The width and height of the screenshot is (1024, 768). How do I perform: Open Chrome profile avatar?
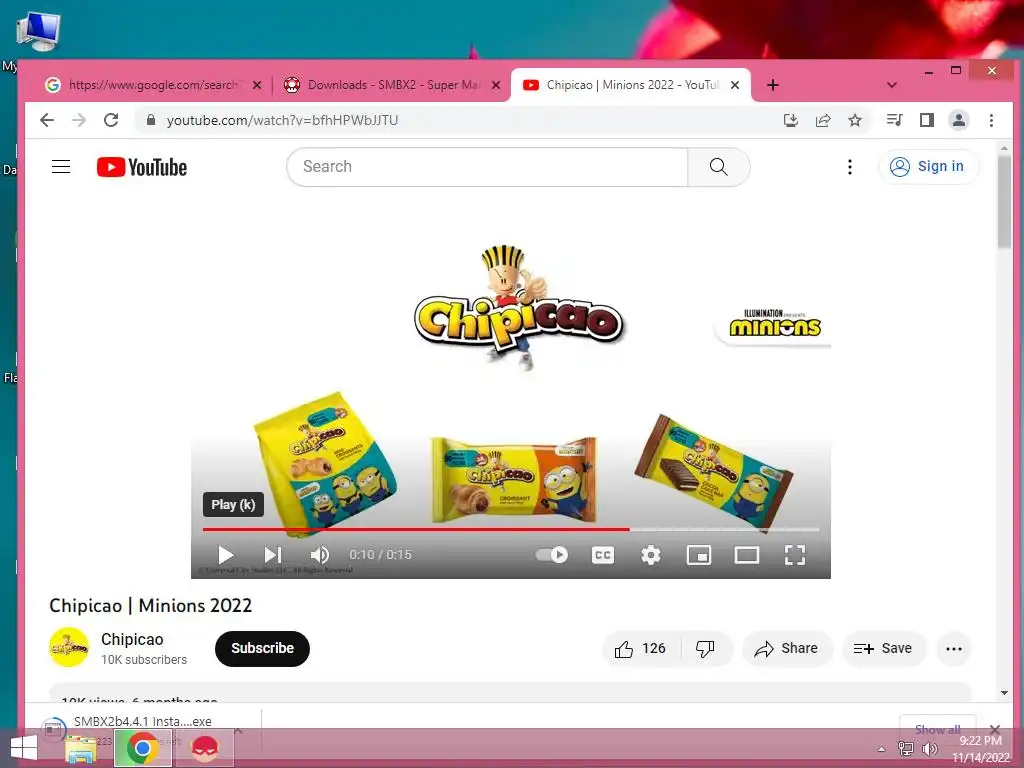[x=959, y=120]
